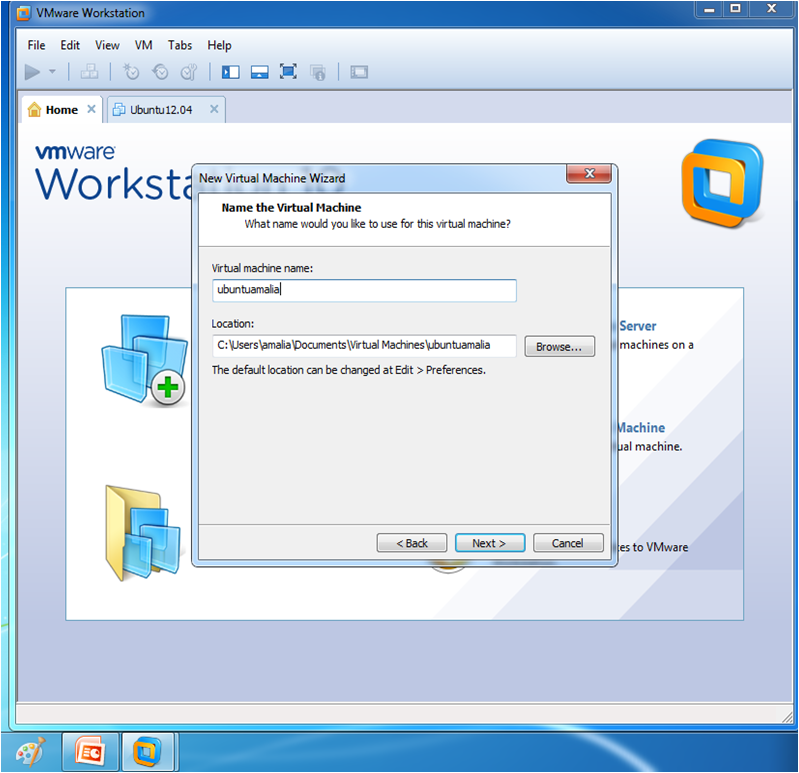Click the VMware title bar icon
Viewport: 799px width, 773px height.
click(23, 13)
